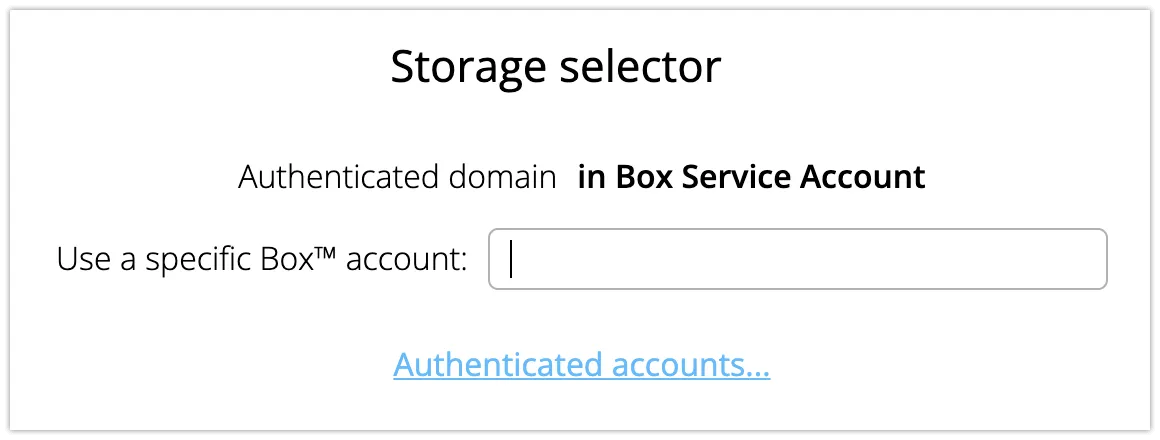Open the Authenticated accounts link
The width and height of the screenshot is (1160, 440).
tap(581, 364)
